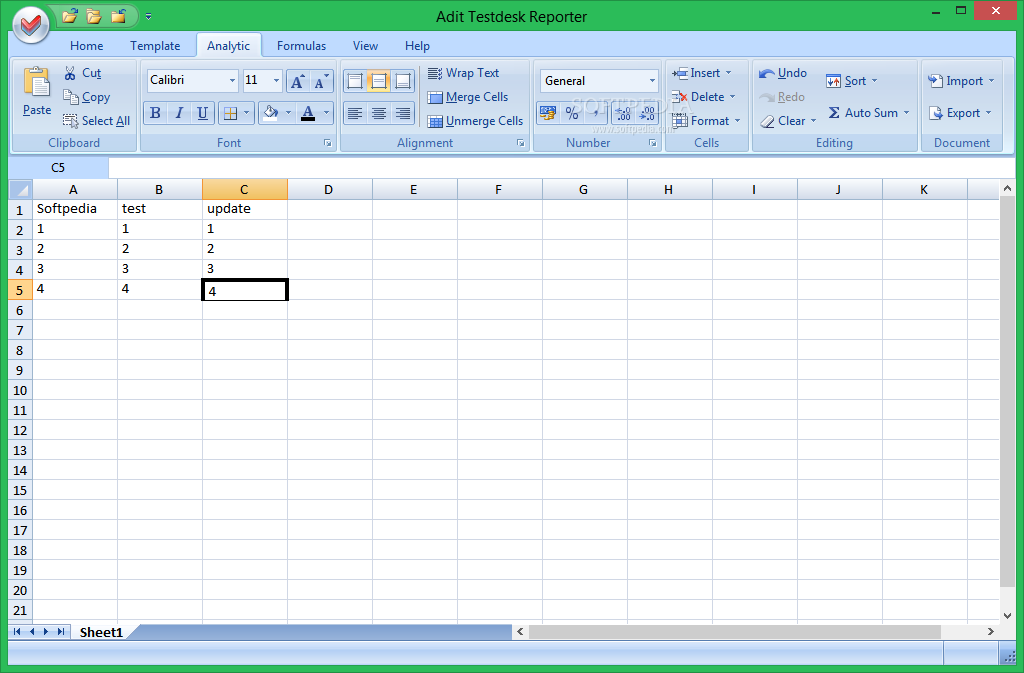Expand the borders dropdown arrow
This screenshot has height=673, width=1024.
tap(246, 113)
